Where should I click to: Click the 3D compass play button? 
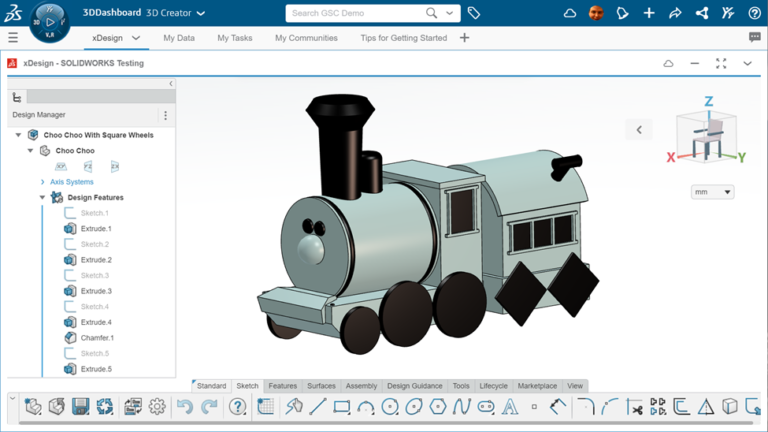[x=49, y=20]
